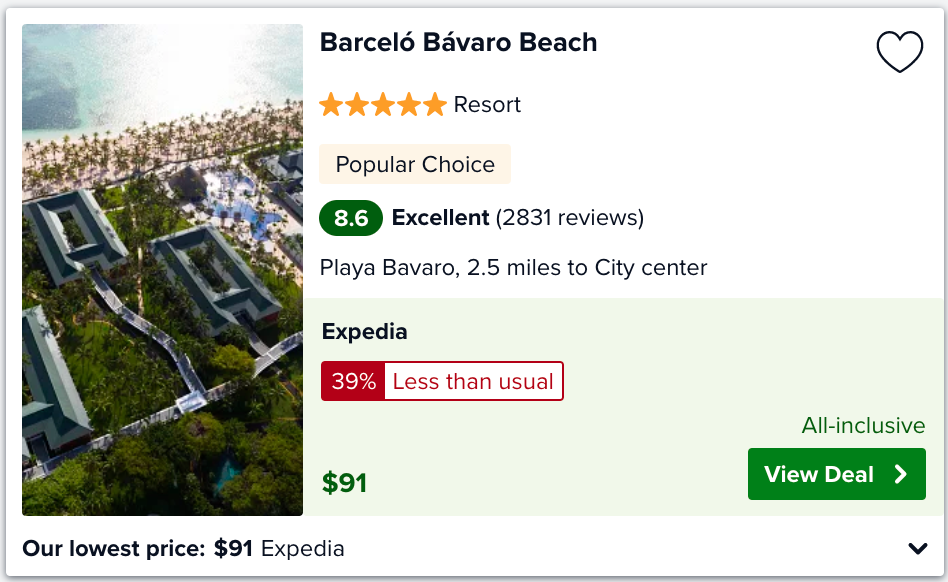Image resolution: width=948 pixels, height=582 pixels.
Task: Click the Resort accommodation type label
Action: (x=487, y=105)
